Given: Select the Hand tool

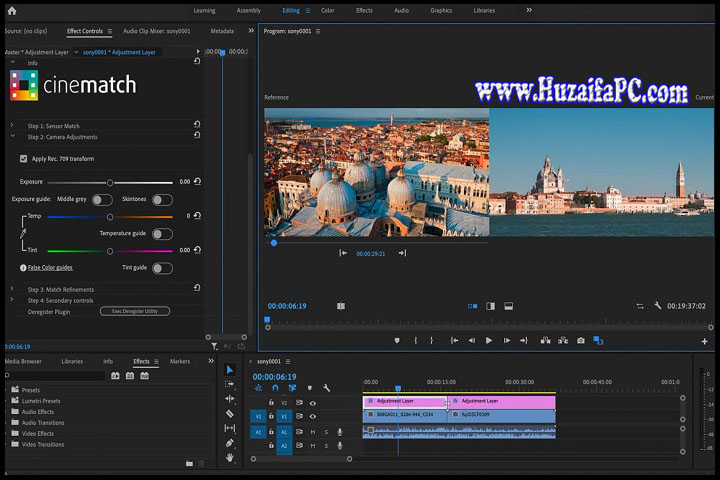Looking at the screenshot, I should pyautogui.click(x=230, y=457).
